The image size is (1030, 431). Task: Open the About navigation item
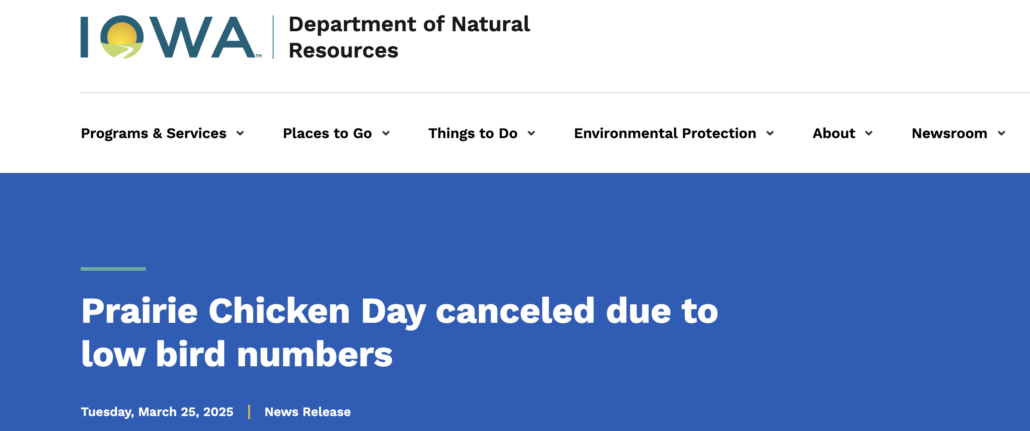coord(834,133)
